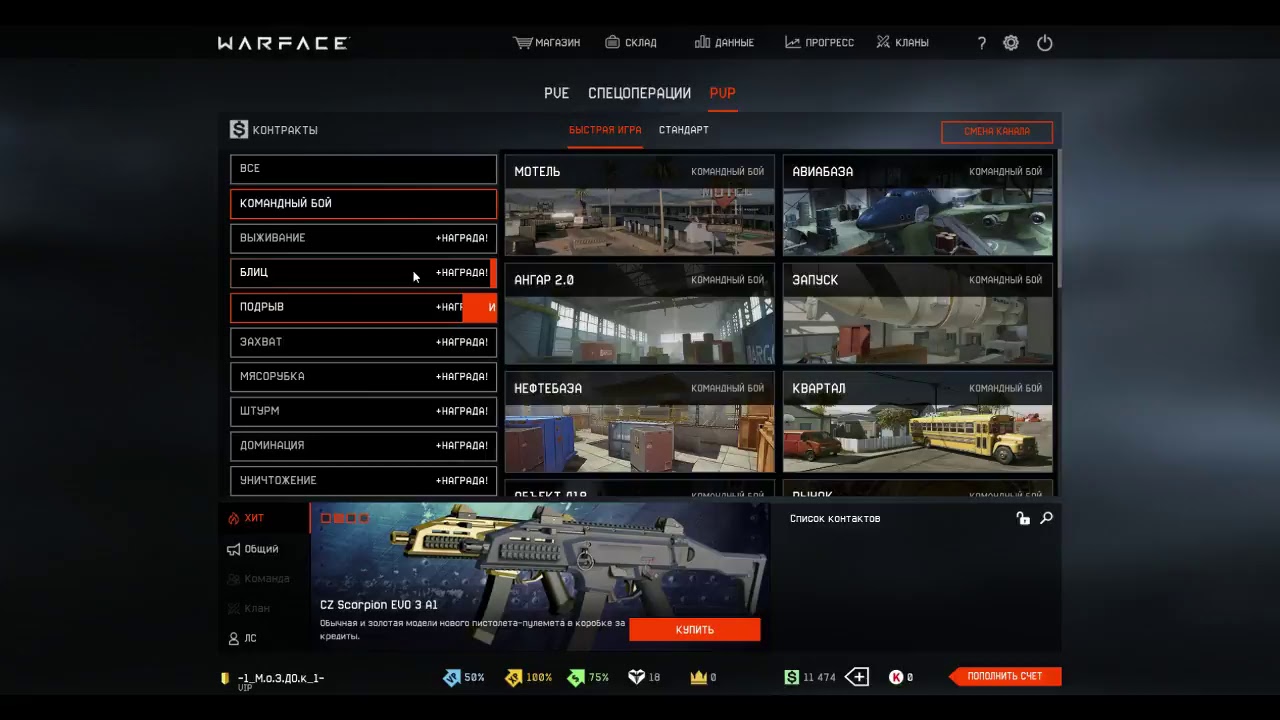Click the green 75% money booster icon

pyautogui.click(x=576, y=678)
